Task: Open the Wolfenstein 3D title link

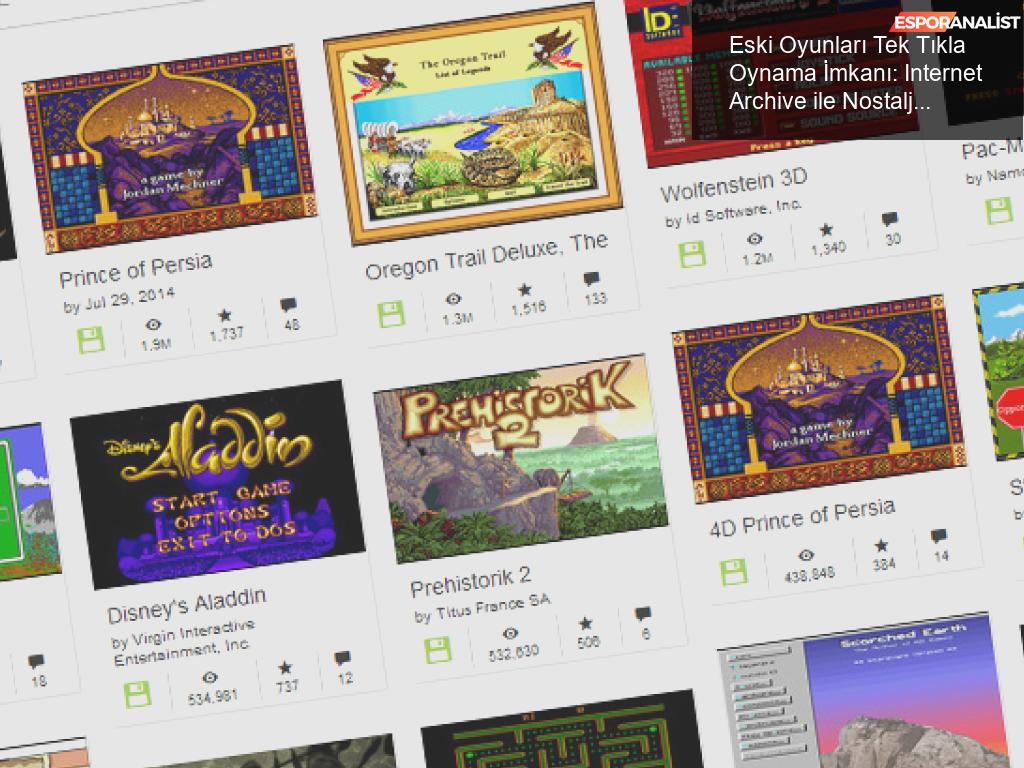Action: [x=734, y=184]
